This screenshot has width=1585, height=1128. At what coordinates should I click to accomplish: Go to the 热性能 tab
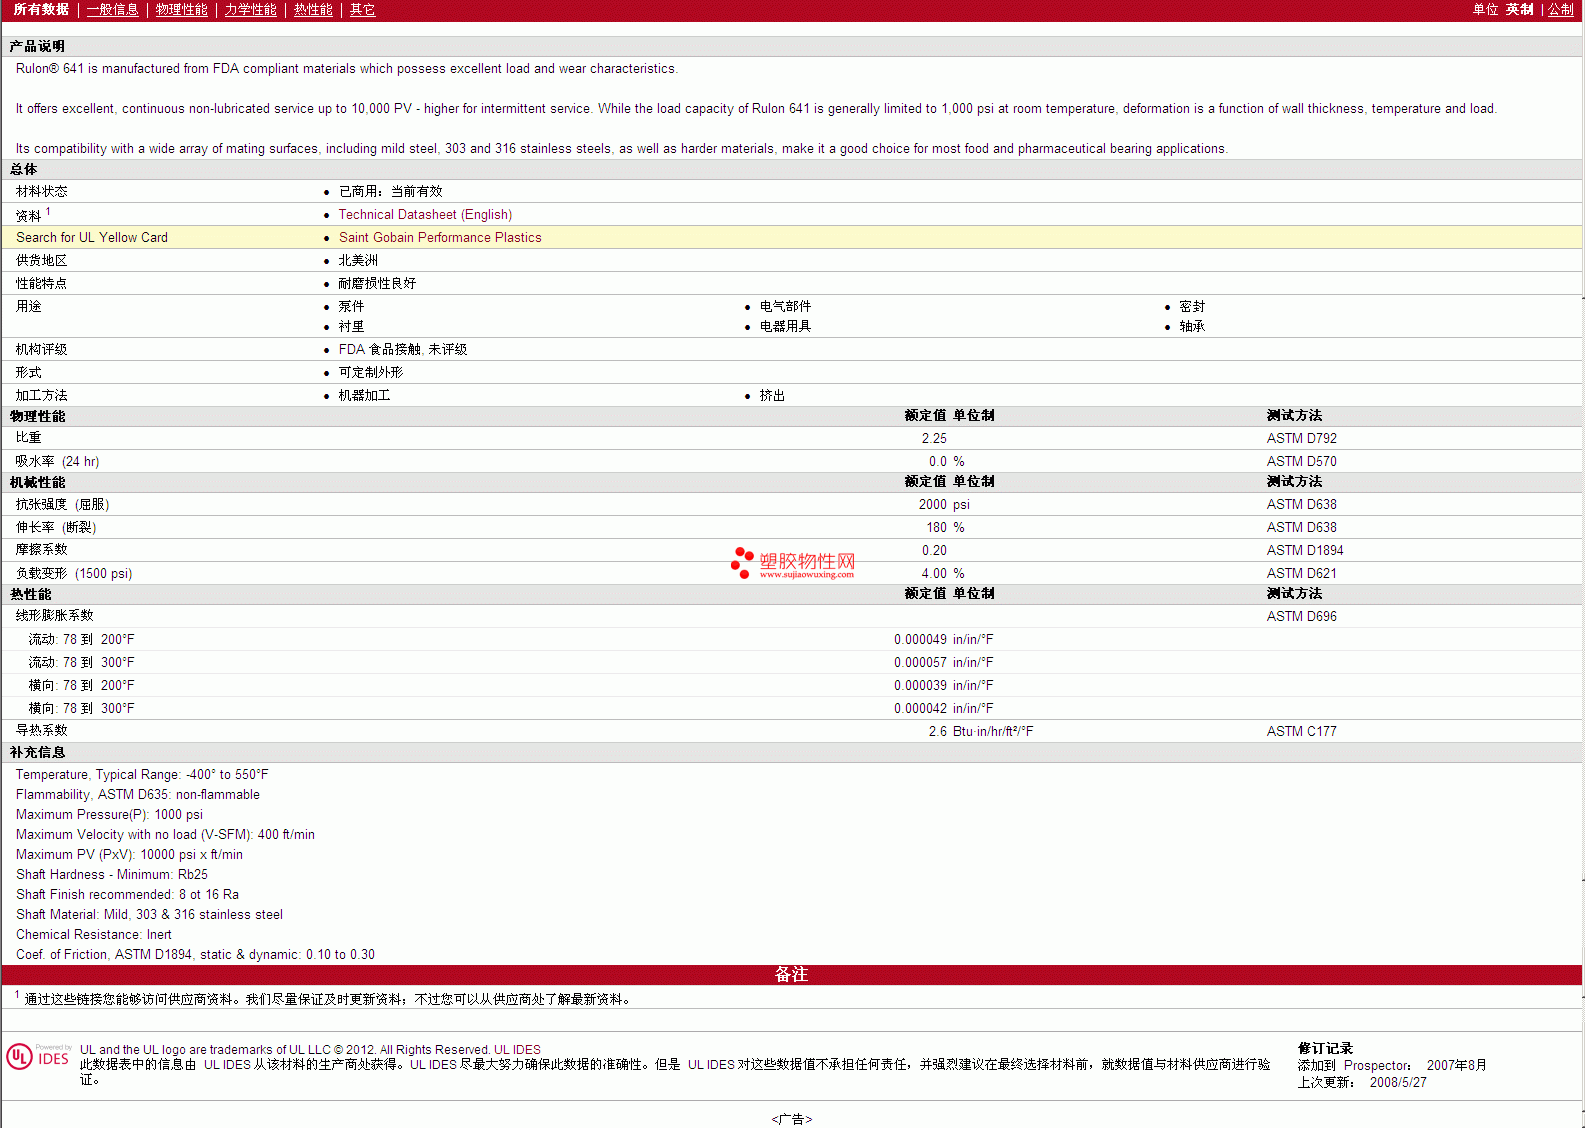coord(313,9)
